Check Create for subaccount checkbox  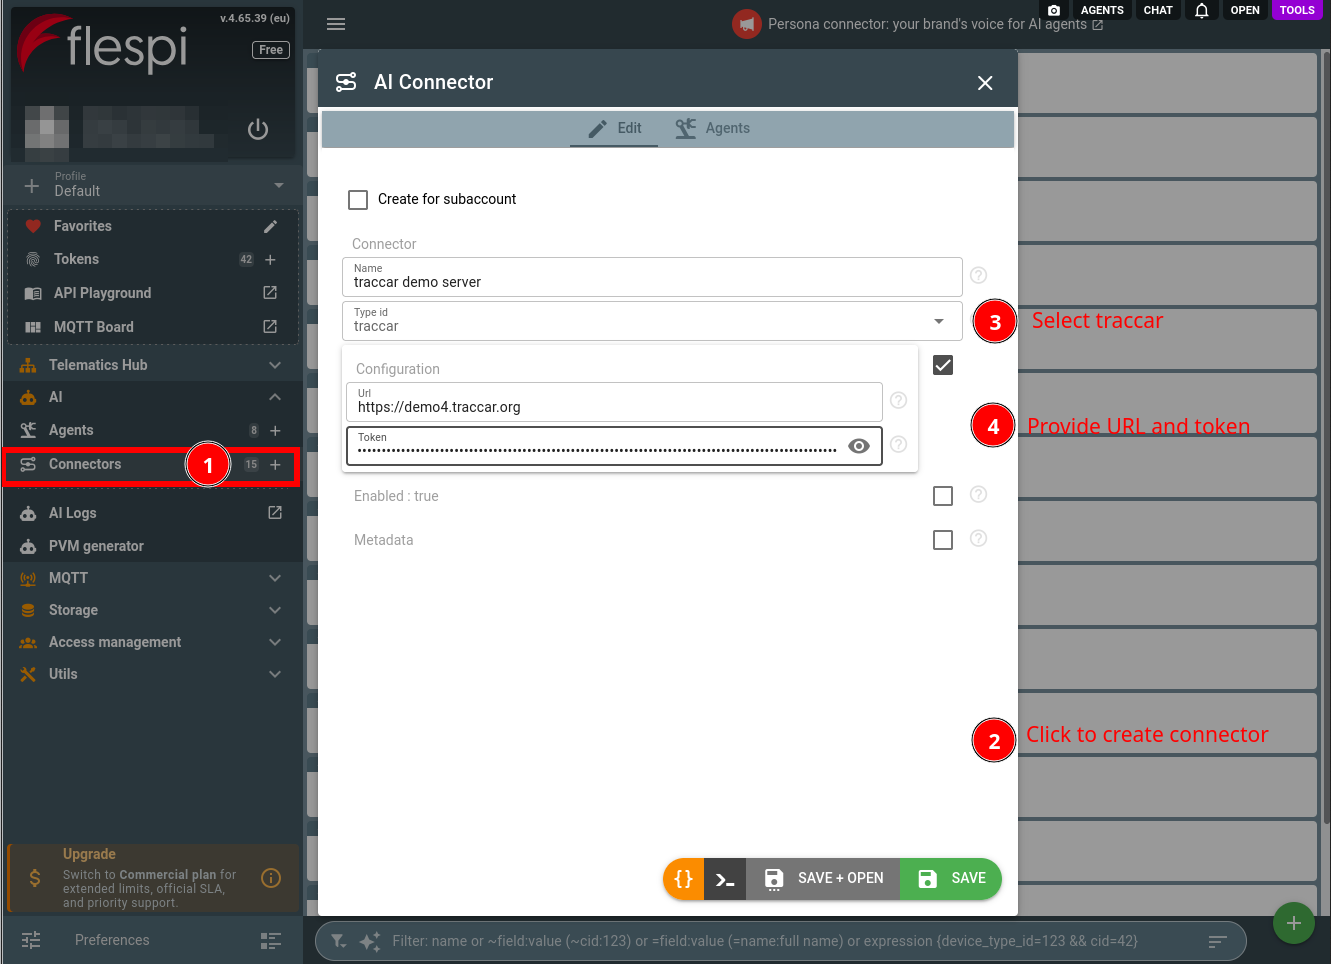(x=358, y=200)
